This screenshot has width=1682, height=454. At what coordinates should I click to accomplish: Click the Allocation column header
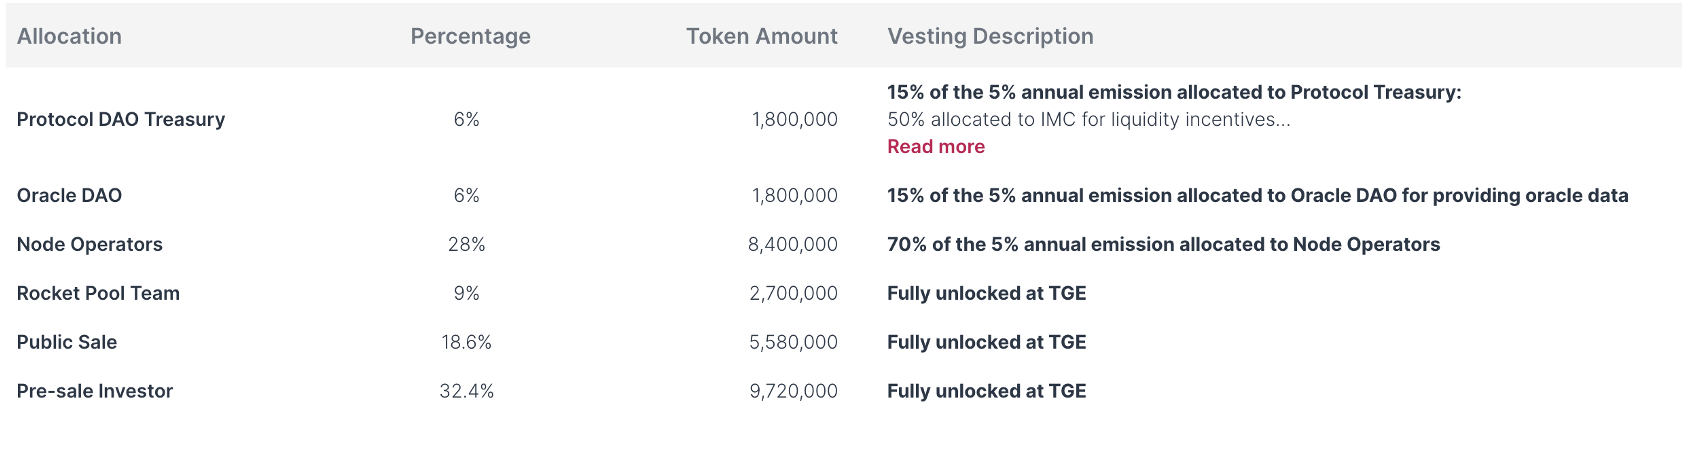(x=69, y=37)
